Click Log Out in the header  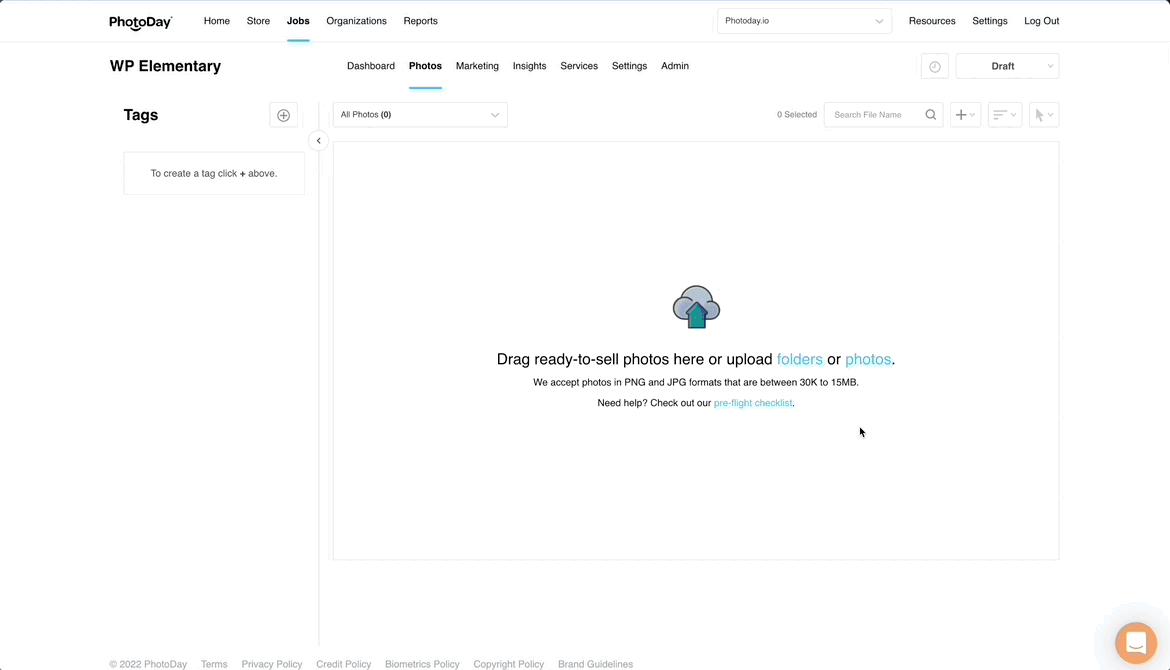click(x=1041, y=21)
